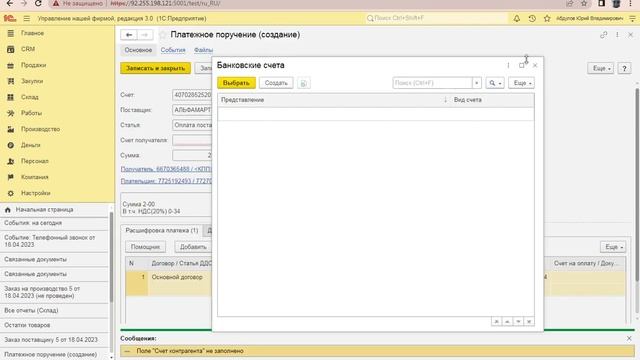Image resolution: width=640 pixels, height=360 pixels.
Task: Open Еще menu in Банковские счета dialog
Action: 522,83
